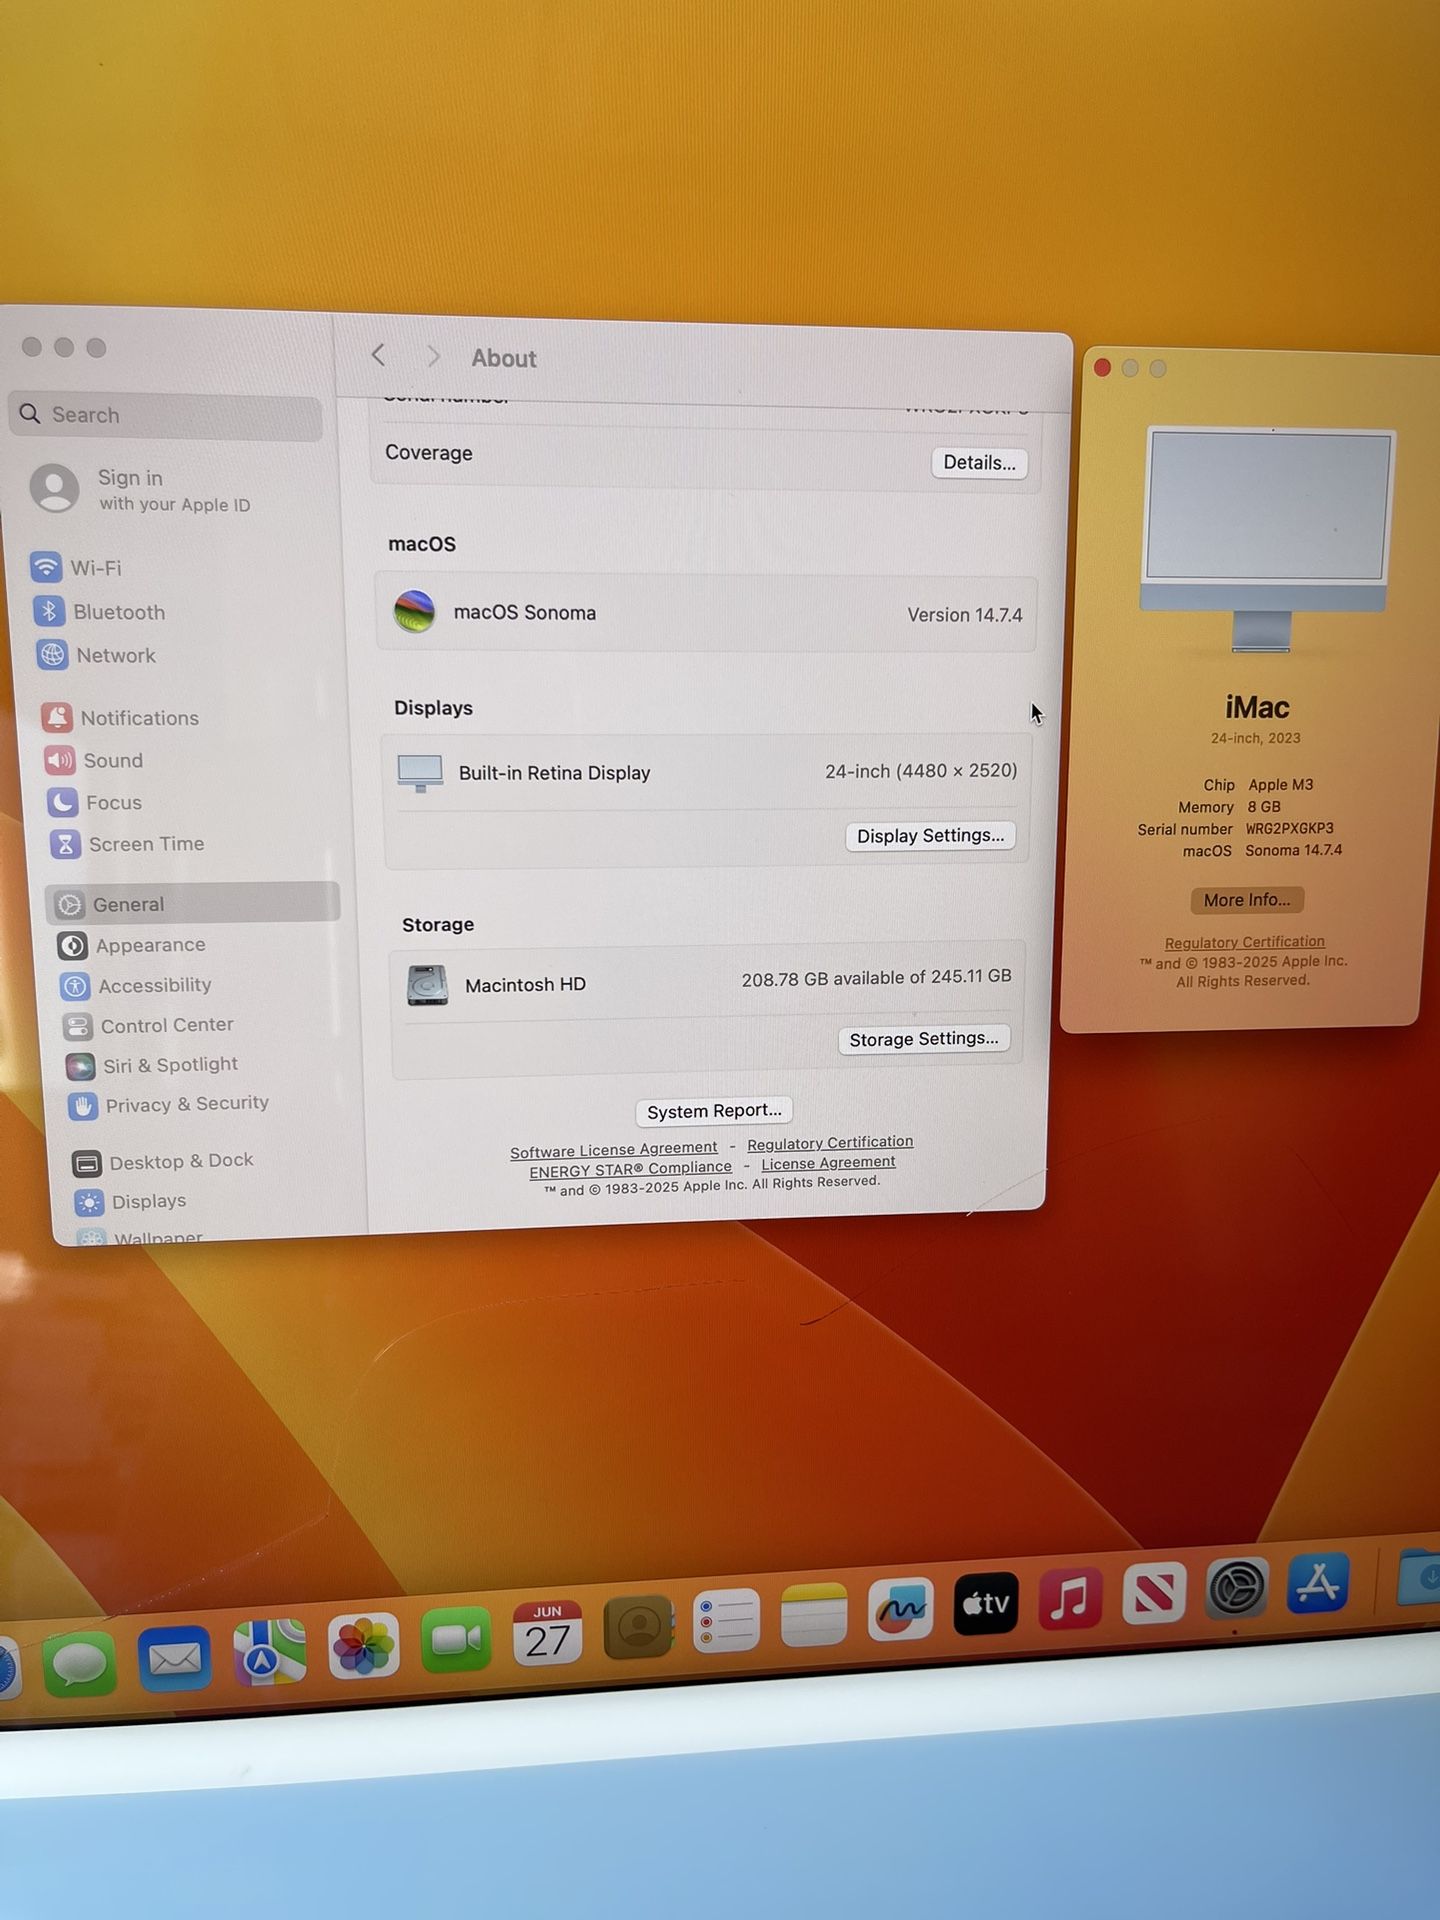Click the 208.78 GB available storage text
The width and height of the screenshot is (1440, 1920).
[876, 978]
